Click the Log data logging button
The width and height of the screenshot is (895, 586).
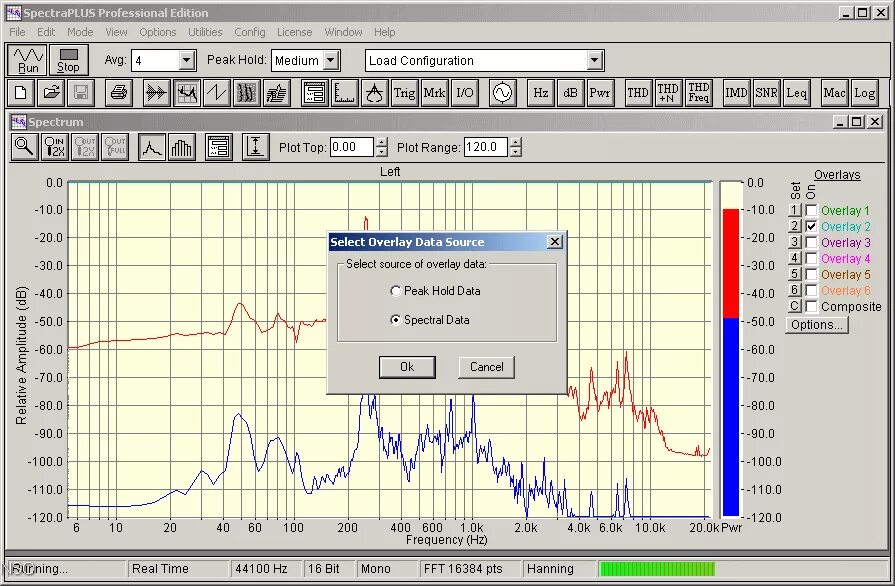(x=864, y=93)
